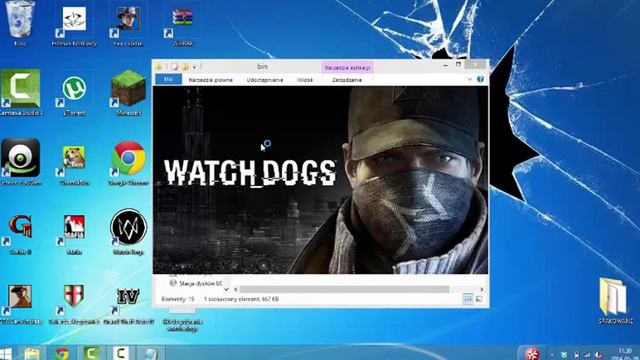Open the Mafia desktop shortcut

point(74,234)
